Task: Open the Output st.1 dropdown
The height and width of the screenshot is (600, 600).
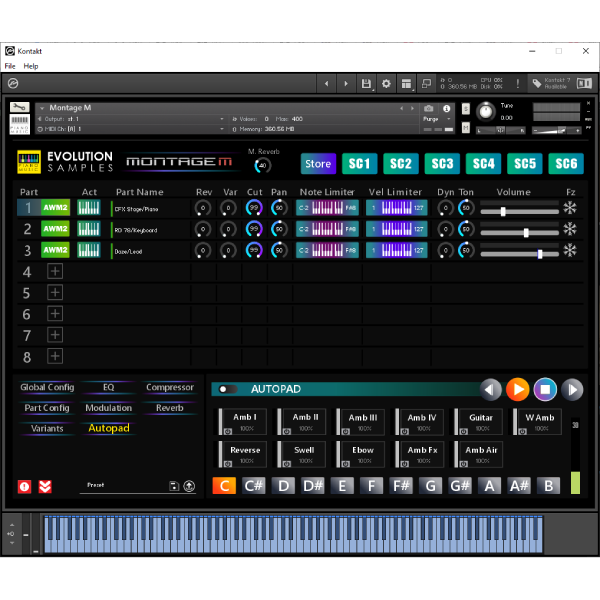Action: (x=222, y=119)
